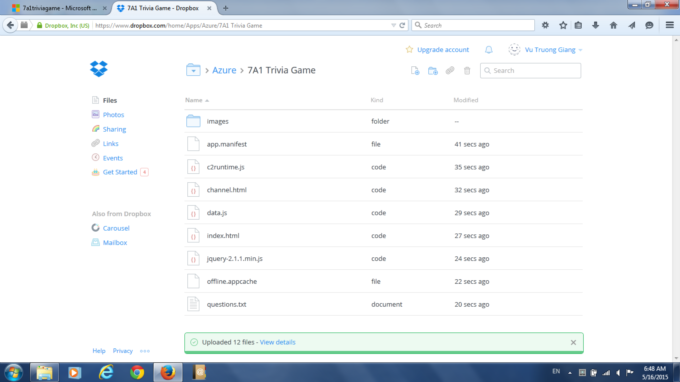The height and width of the screenshot is (382, 680).
Task: Click the View details link
Action: (278, 342)
